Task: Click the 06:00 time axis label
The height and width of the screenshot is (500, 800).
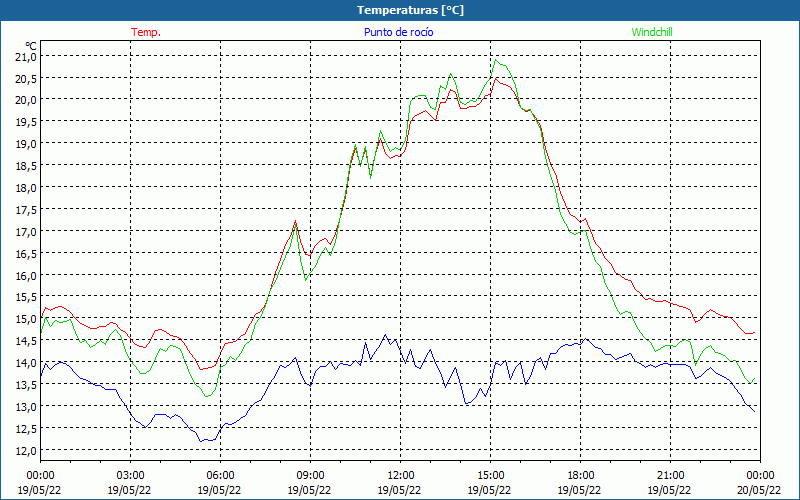Action: 220,476
